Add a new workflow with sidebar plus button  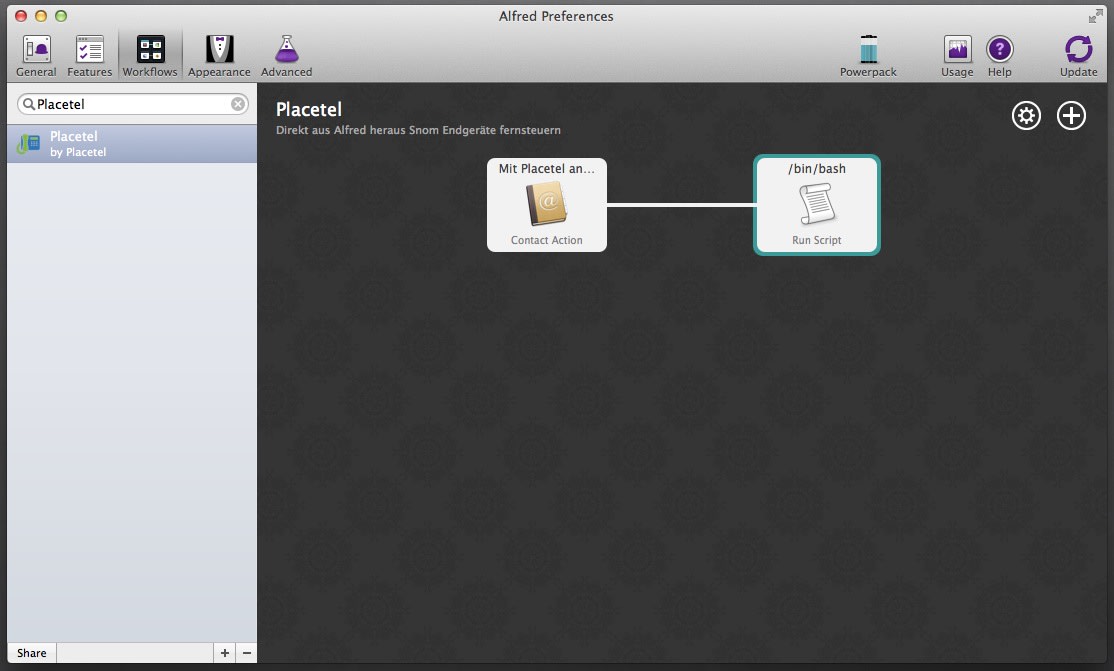pyautogui.click(x=225, y=653)
